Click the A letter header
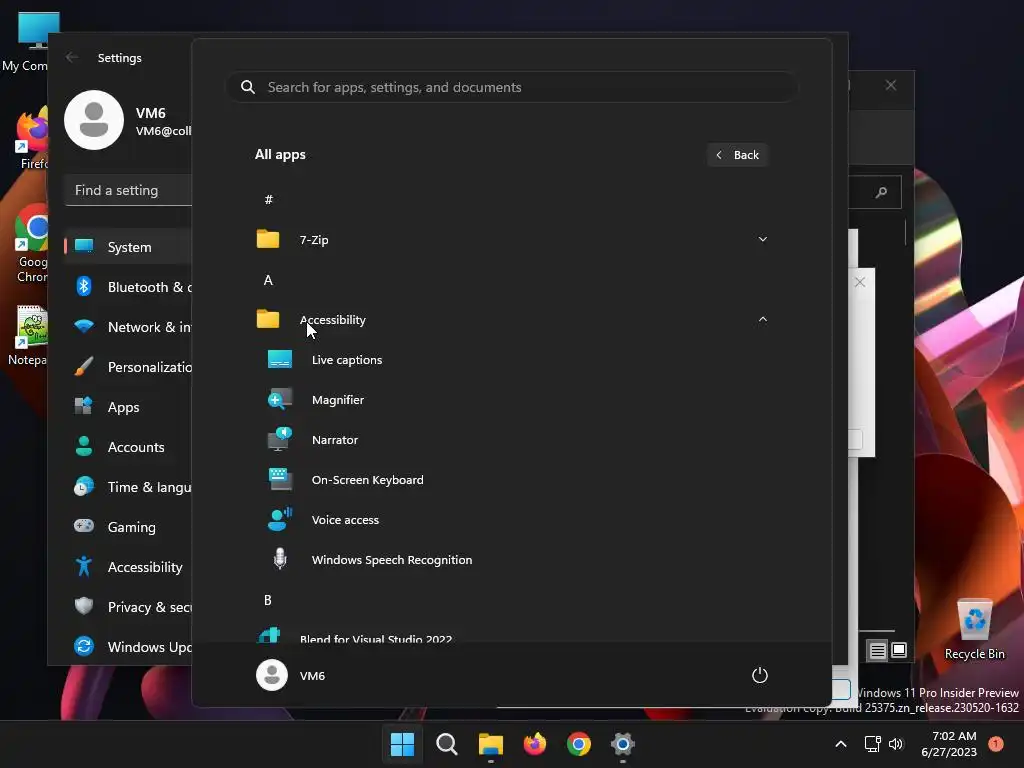 click(268, 280)
